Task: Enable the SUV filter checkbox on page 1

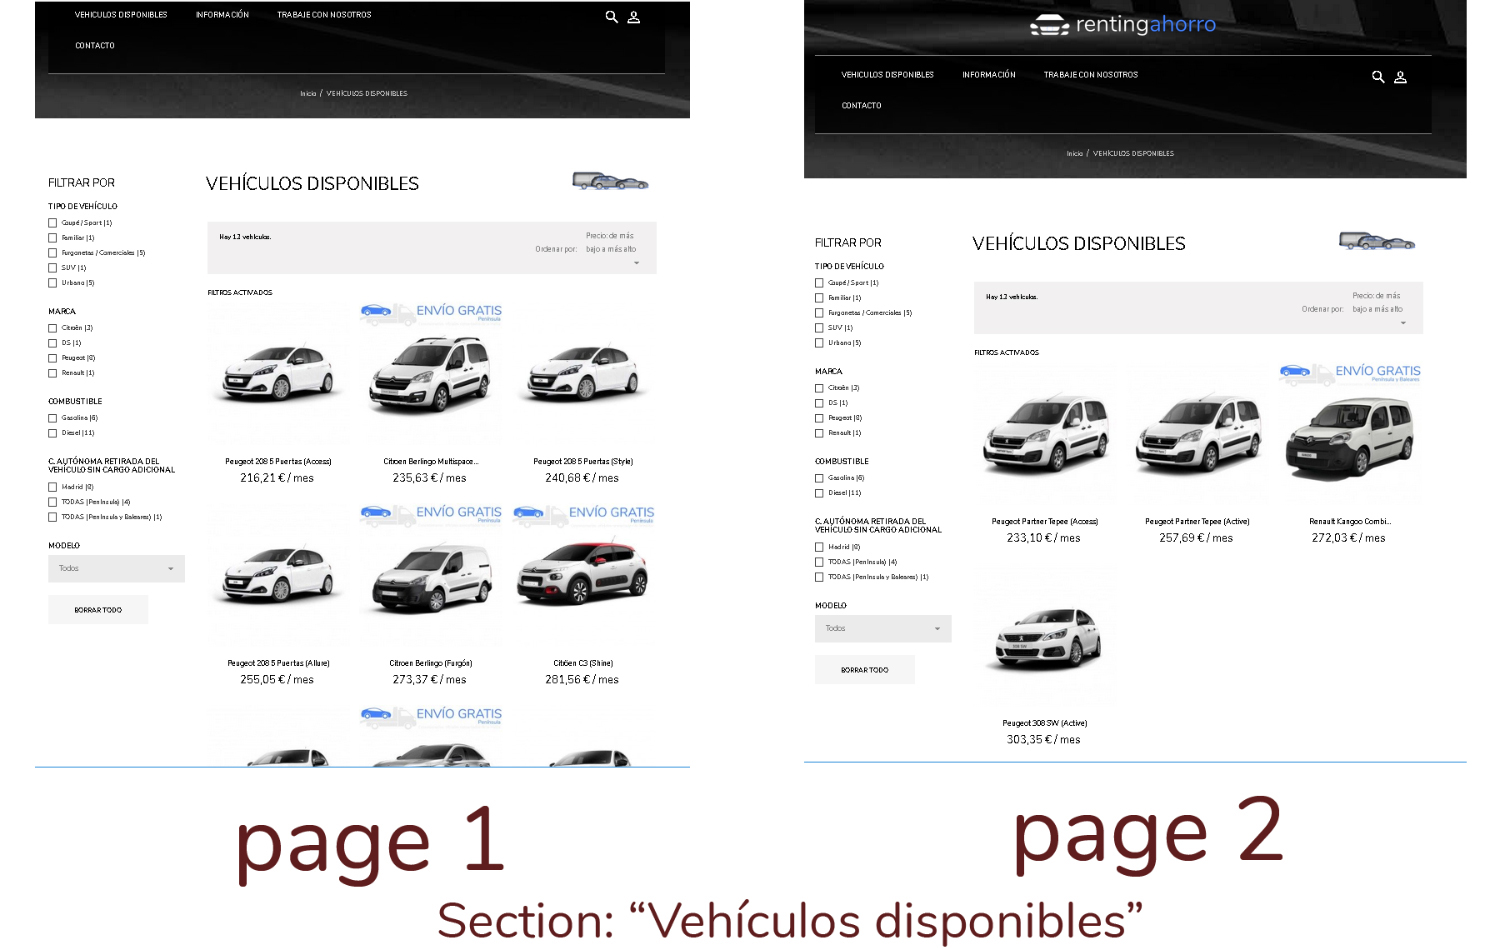Action: [x=53, y=268]
